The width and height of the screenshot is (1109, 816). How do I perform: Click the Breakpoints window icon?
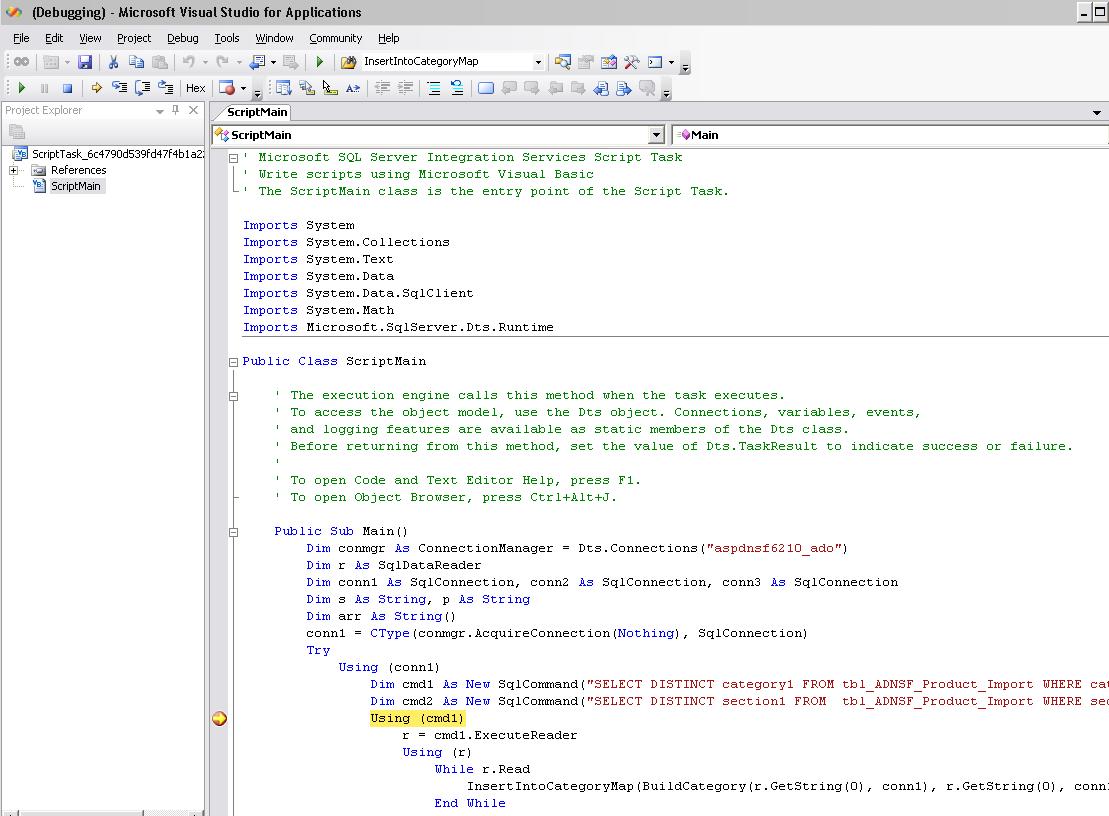[226, 88]
